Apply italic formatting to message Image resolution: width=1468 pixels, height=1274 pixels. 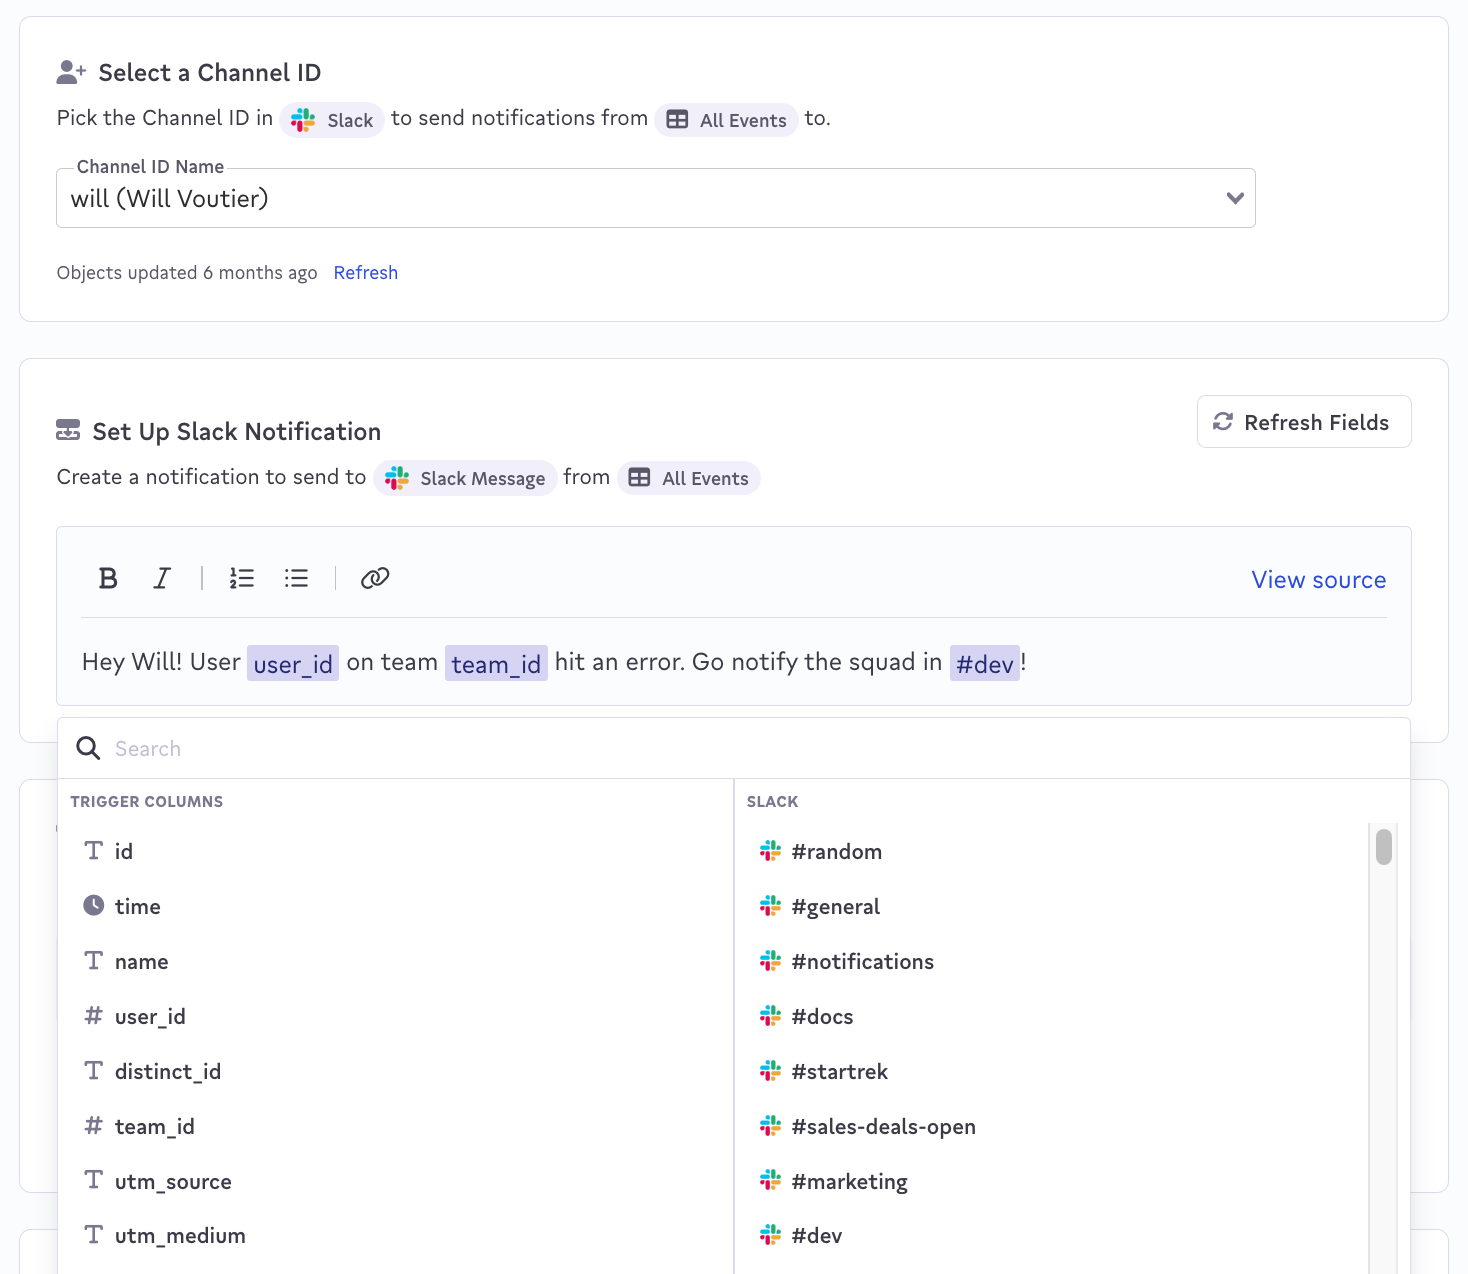pos(162,578)
